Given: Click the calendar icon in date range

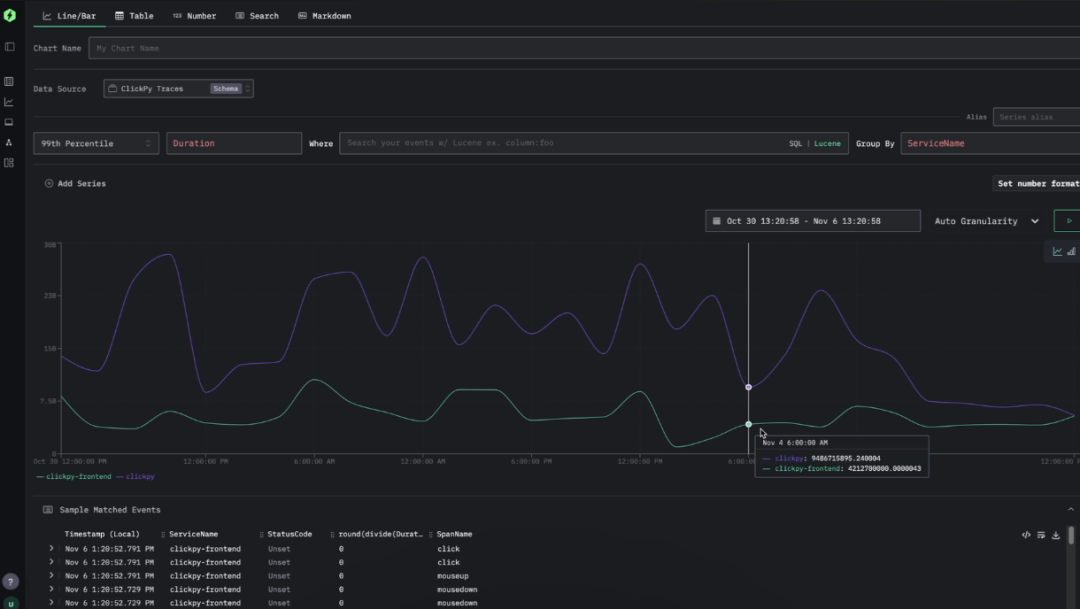Looking at the screenshot, I should point(716,221).
